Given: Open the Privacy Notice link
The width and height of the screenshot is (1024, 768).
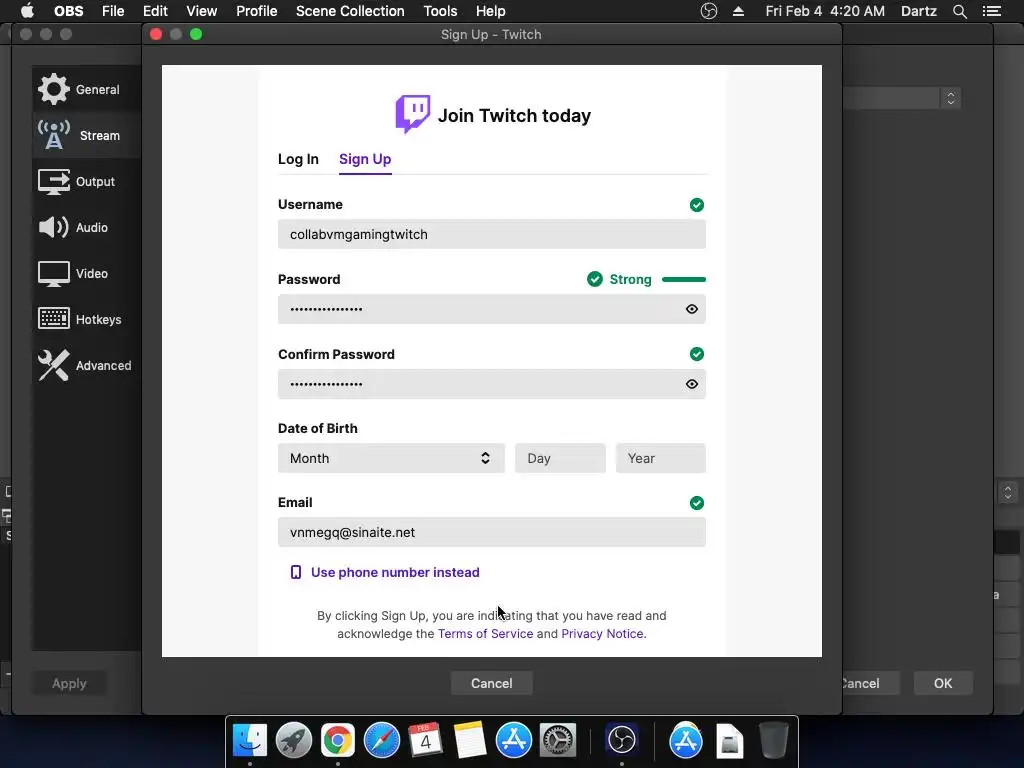Looking at the screenshot, I should click(x=603, y=633).
